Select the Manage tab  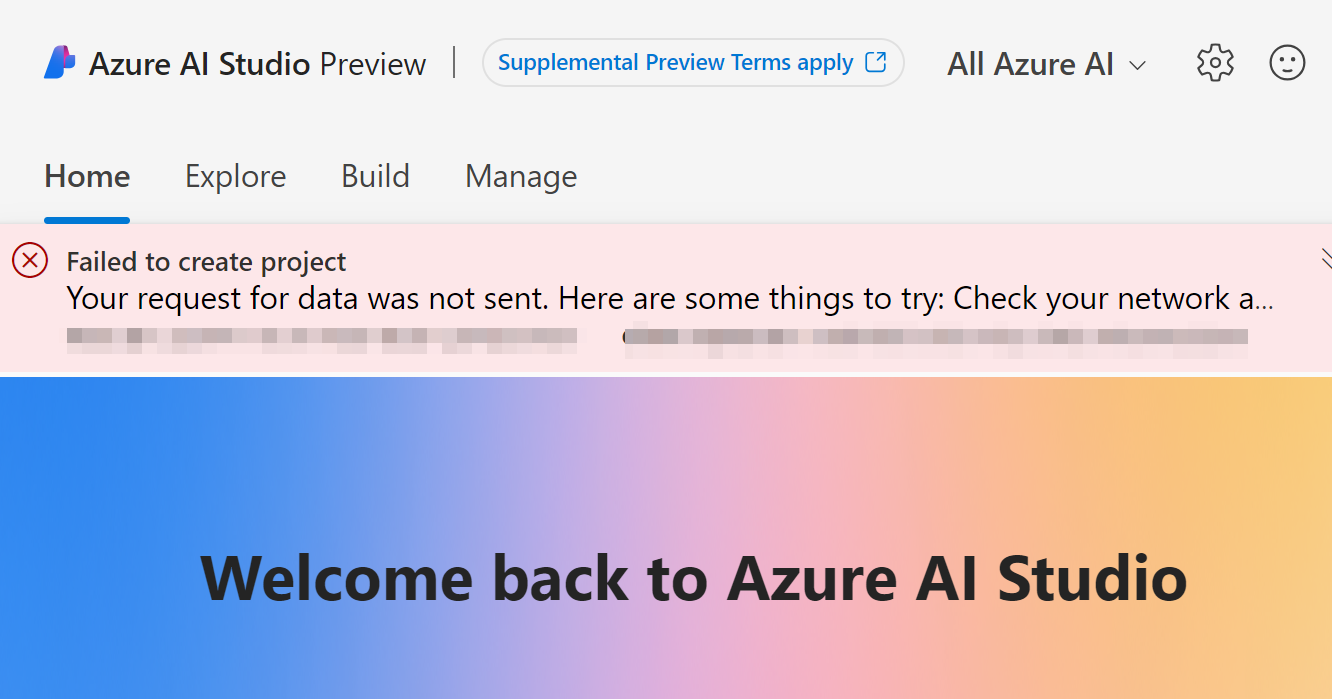521,177
